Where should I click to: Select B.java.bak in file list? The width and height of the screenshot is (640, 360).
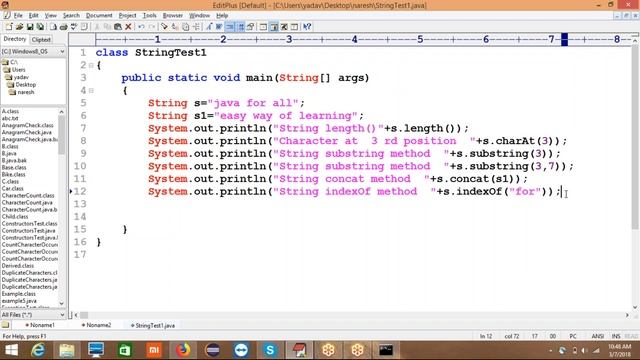14,160
